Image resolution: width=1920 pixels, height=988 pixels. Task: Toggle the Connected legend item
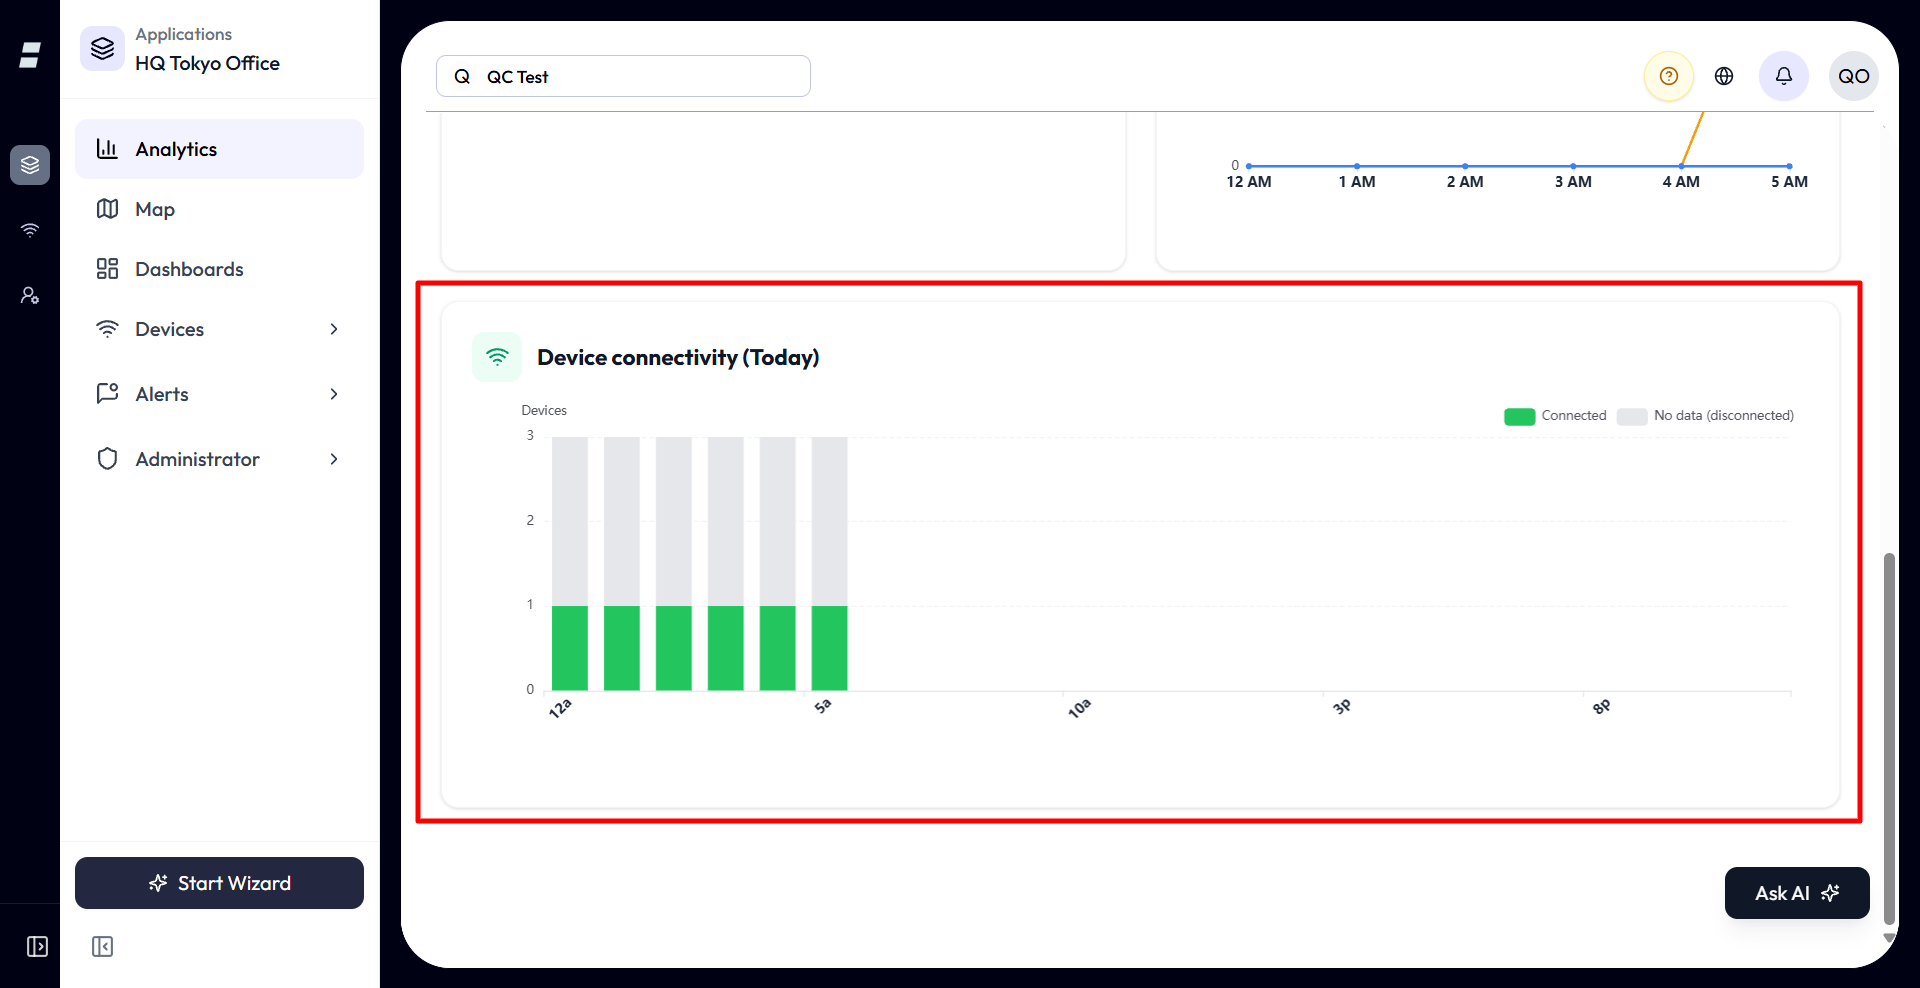[x=1555, y=416]
